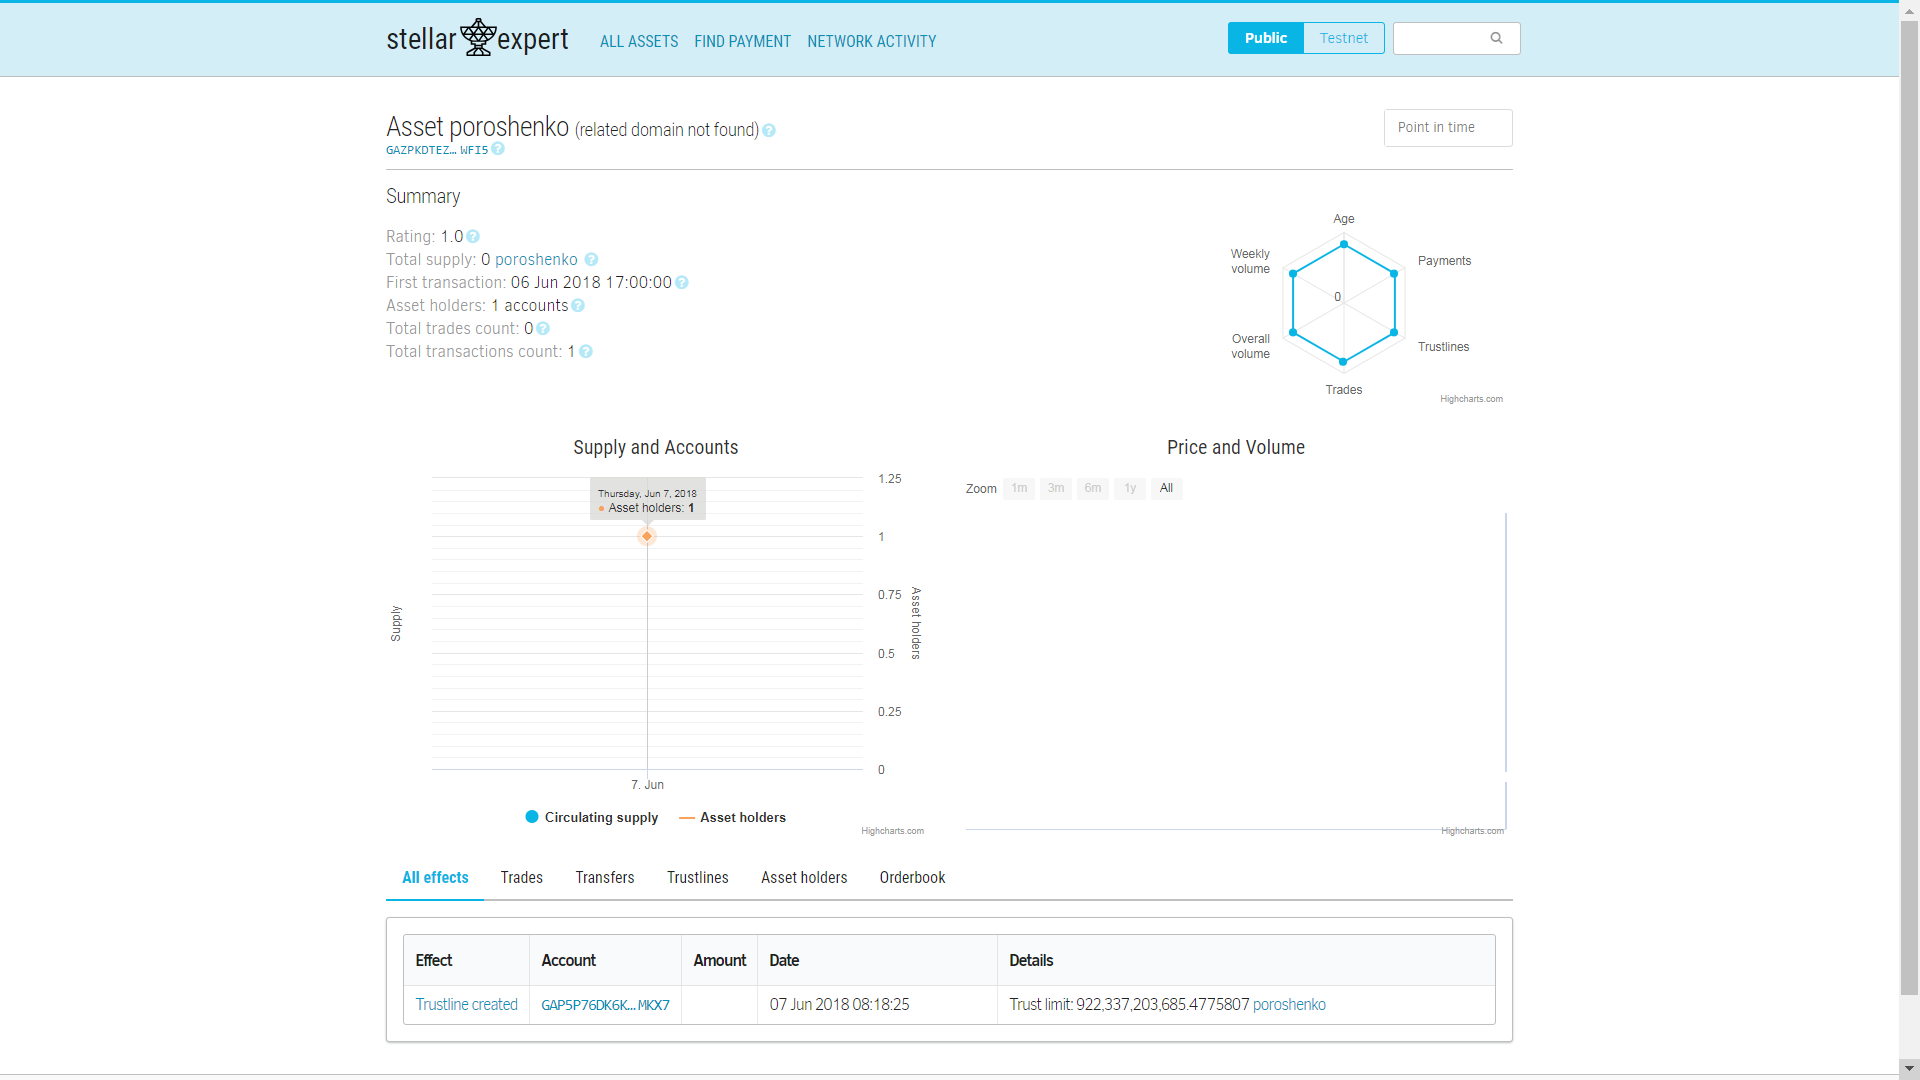Switch to Asset holders tab
1920x1080 pixels.
pyautogui.click(x=804, y=878)
